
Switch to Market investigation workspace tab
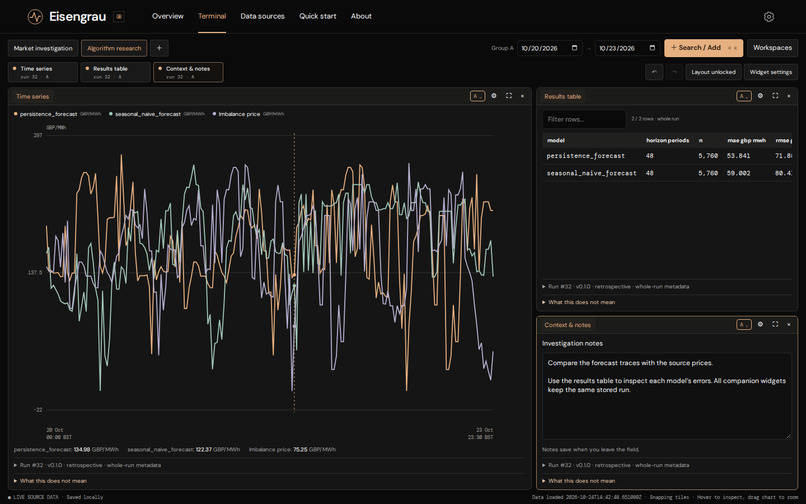tap(43, 48)
